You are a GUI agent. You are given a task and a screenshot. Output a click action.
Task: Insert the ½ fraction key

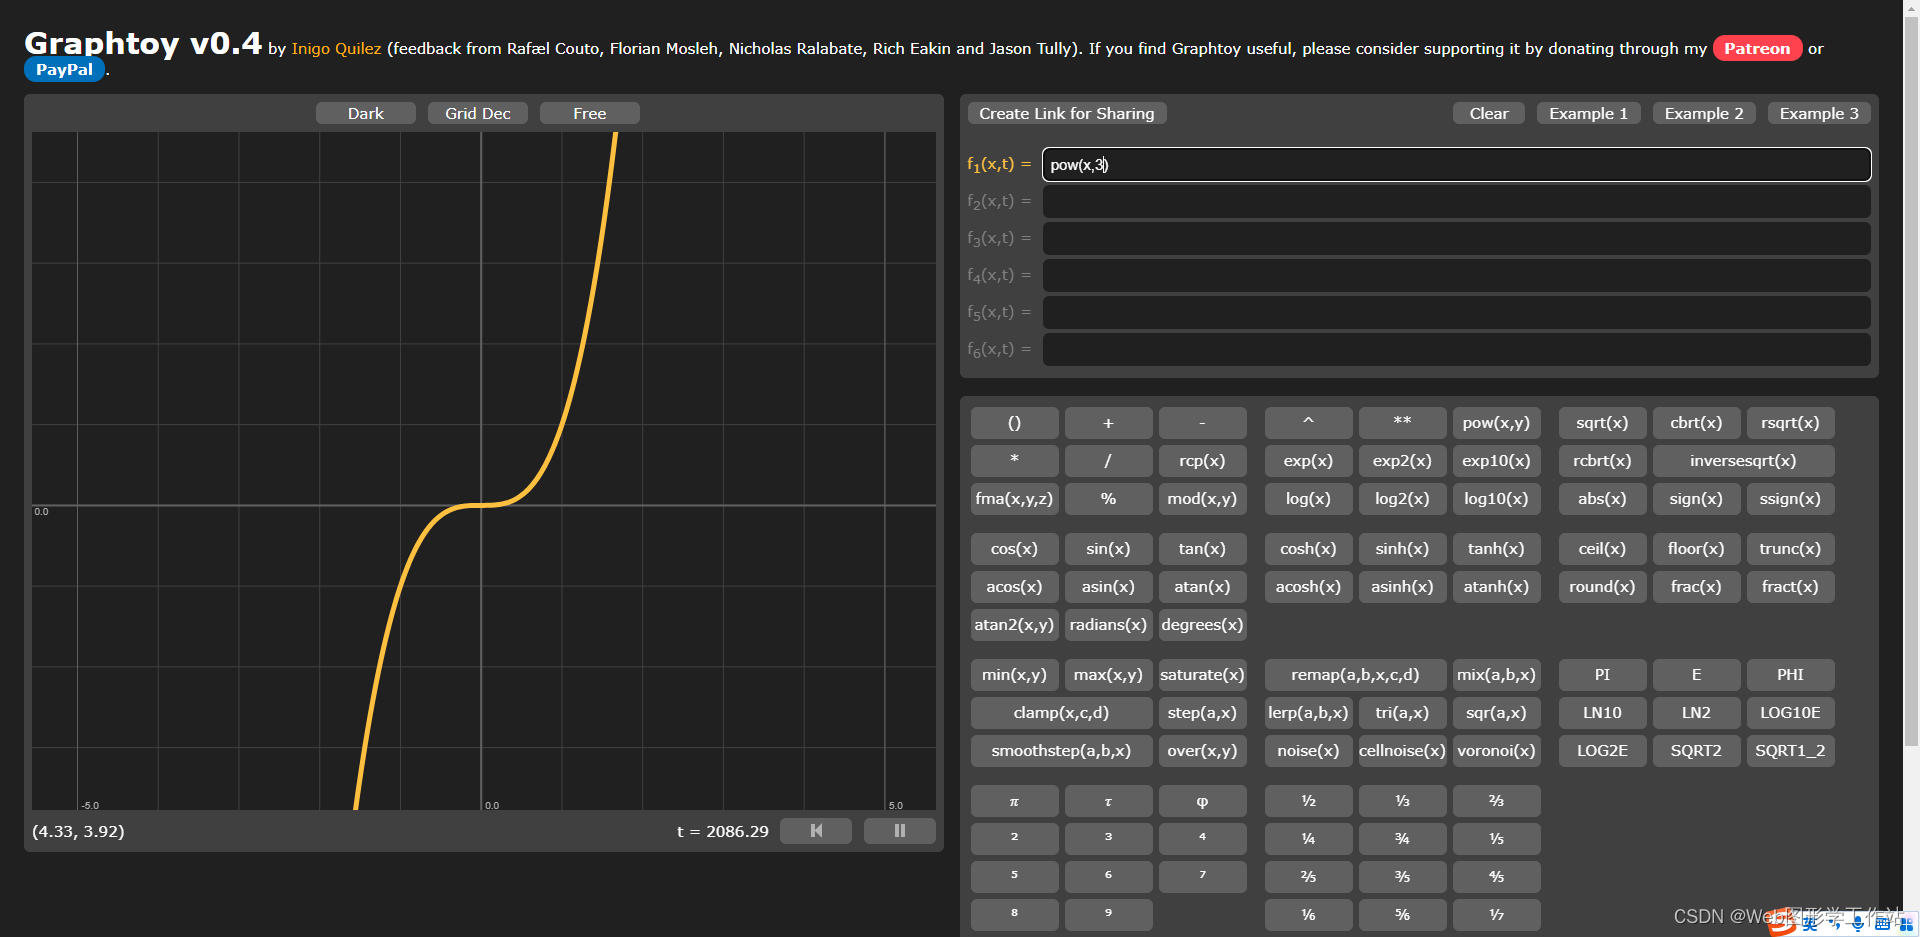pos(1308,801)
